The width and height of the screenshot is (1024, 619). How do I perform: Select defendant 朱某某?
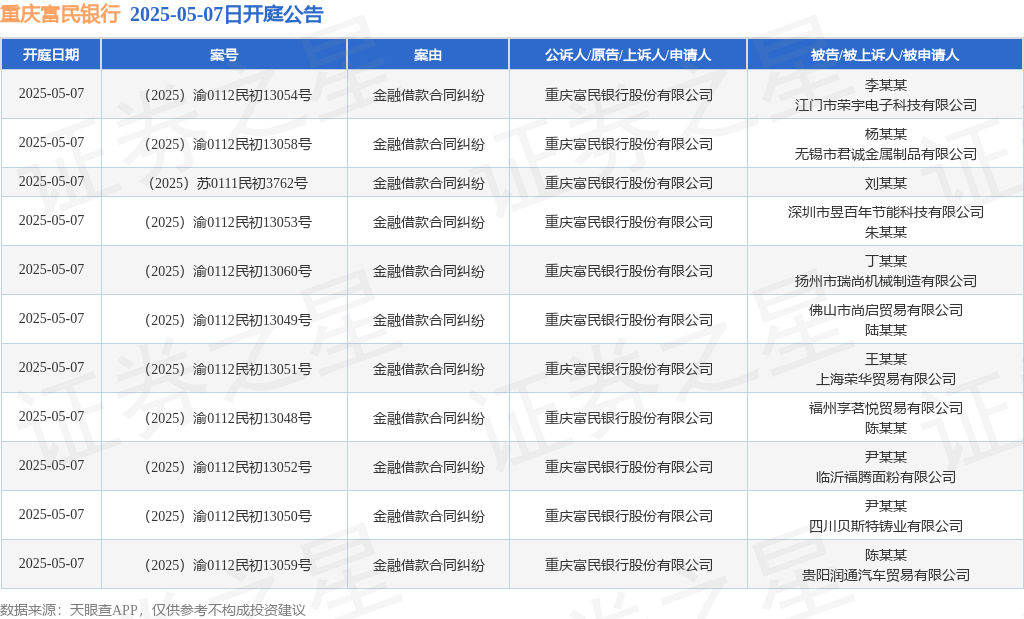pos(886,232)
